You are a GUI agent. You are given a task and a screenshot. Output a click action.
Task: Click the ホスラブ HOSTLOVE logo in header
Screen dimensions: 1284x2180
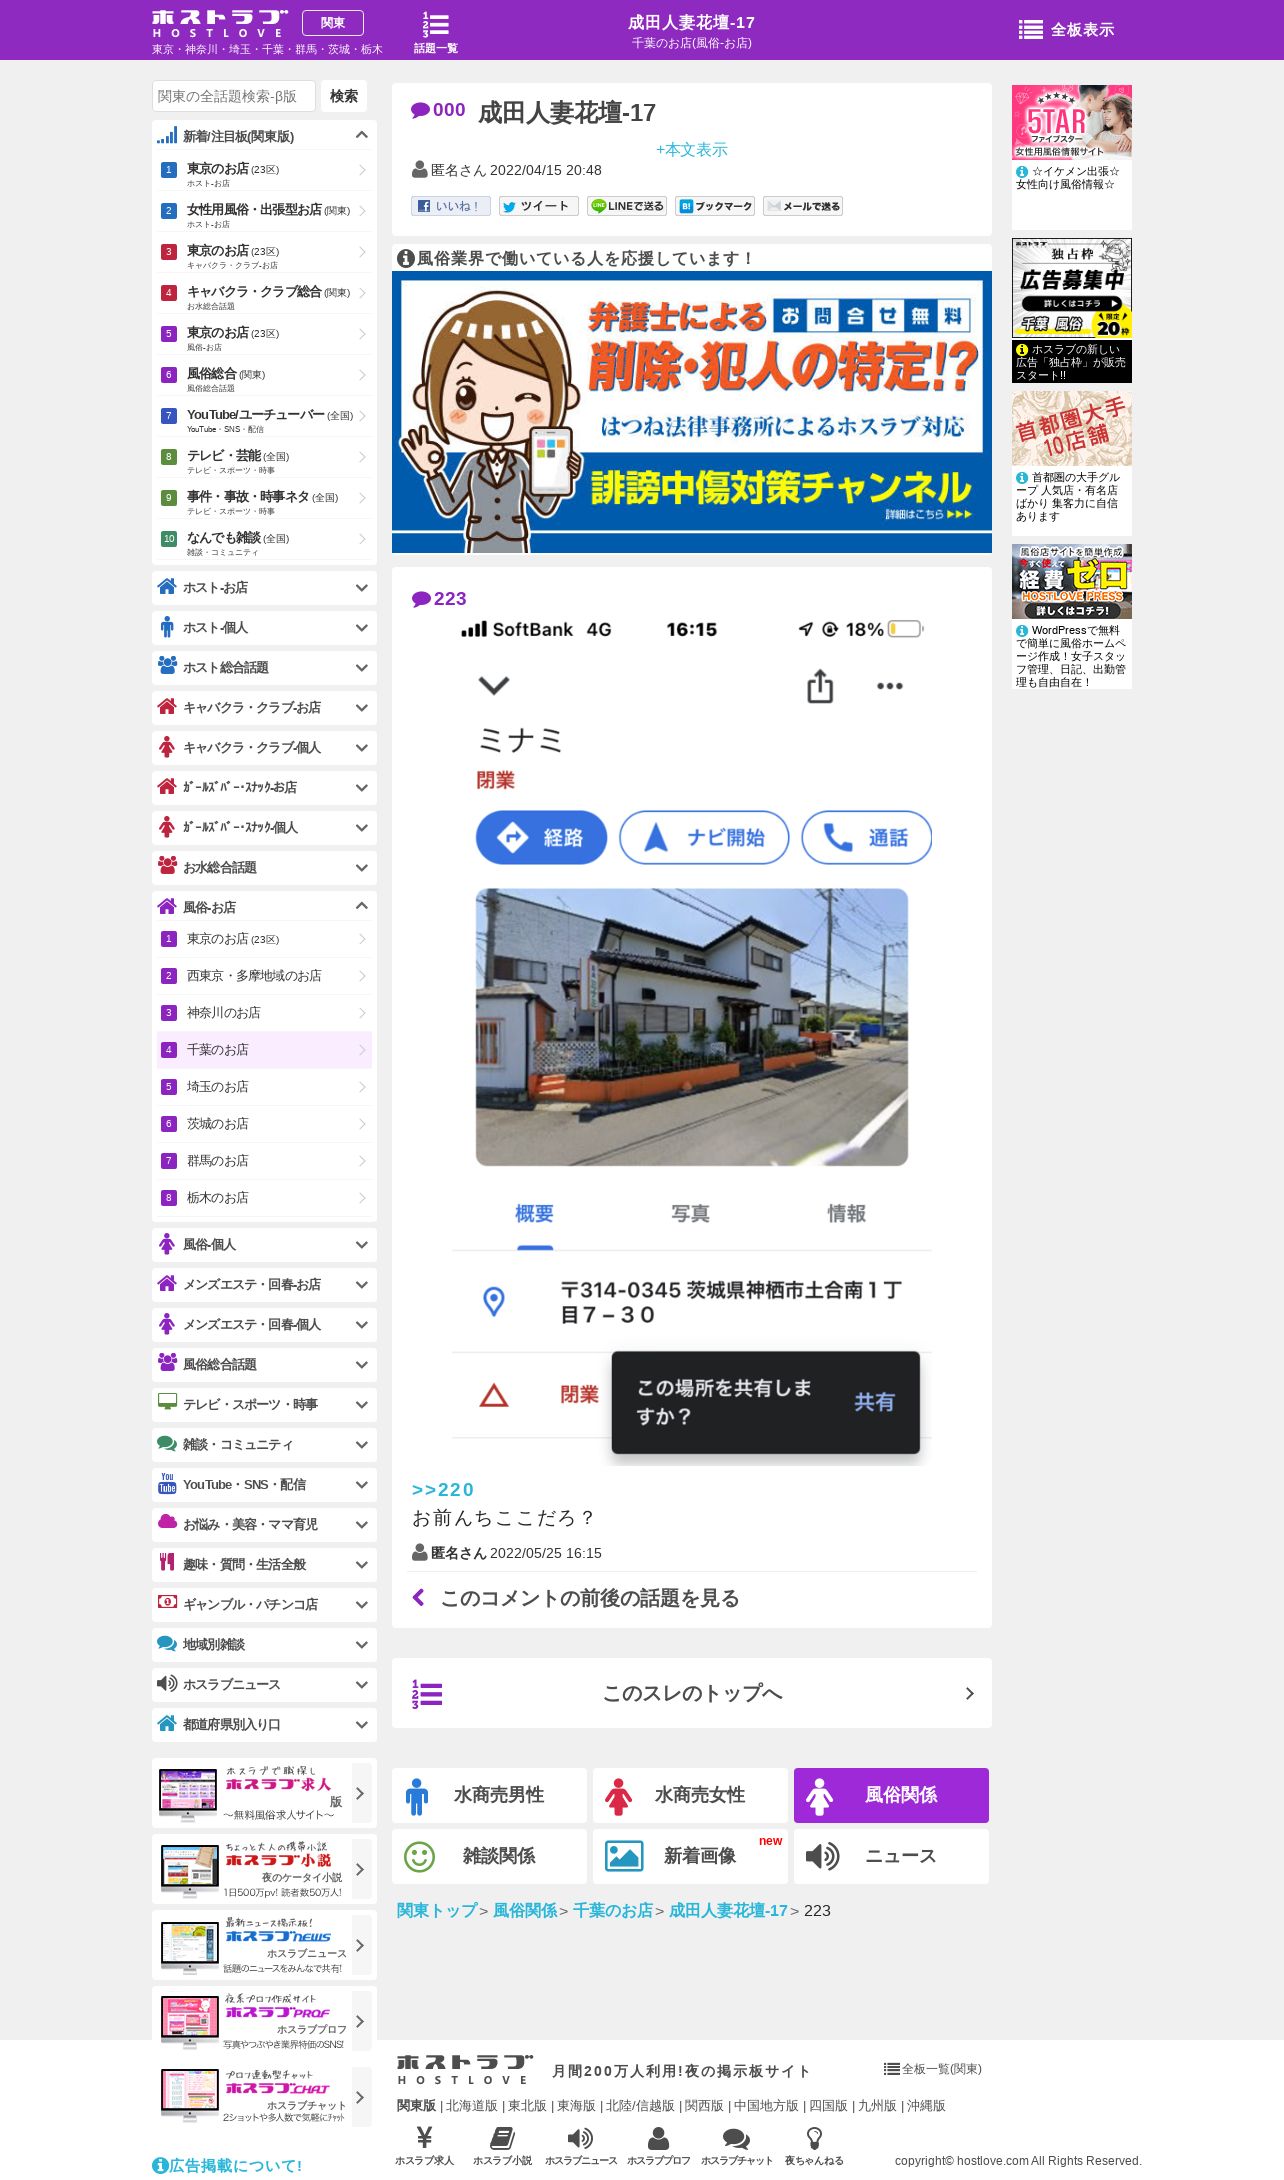(220, 24)
